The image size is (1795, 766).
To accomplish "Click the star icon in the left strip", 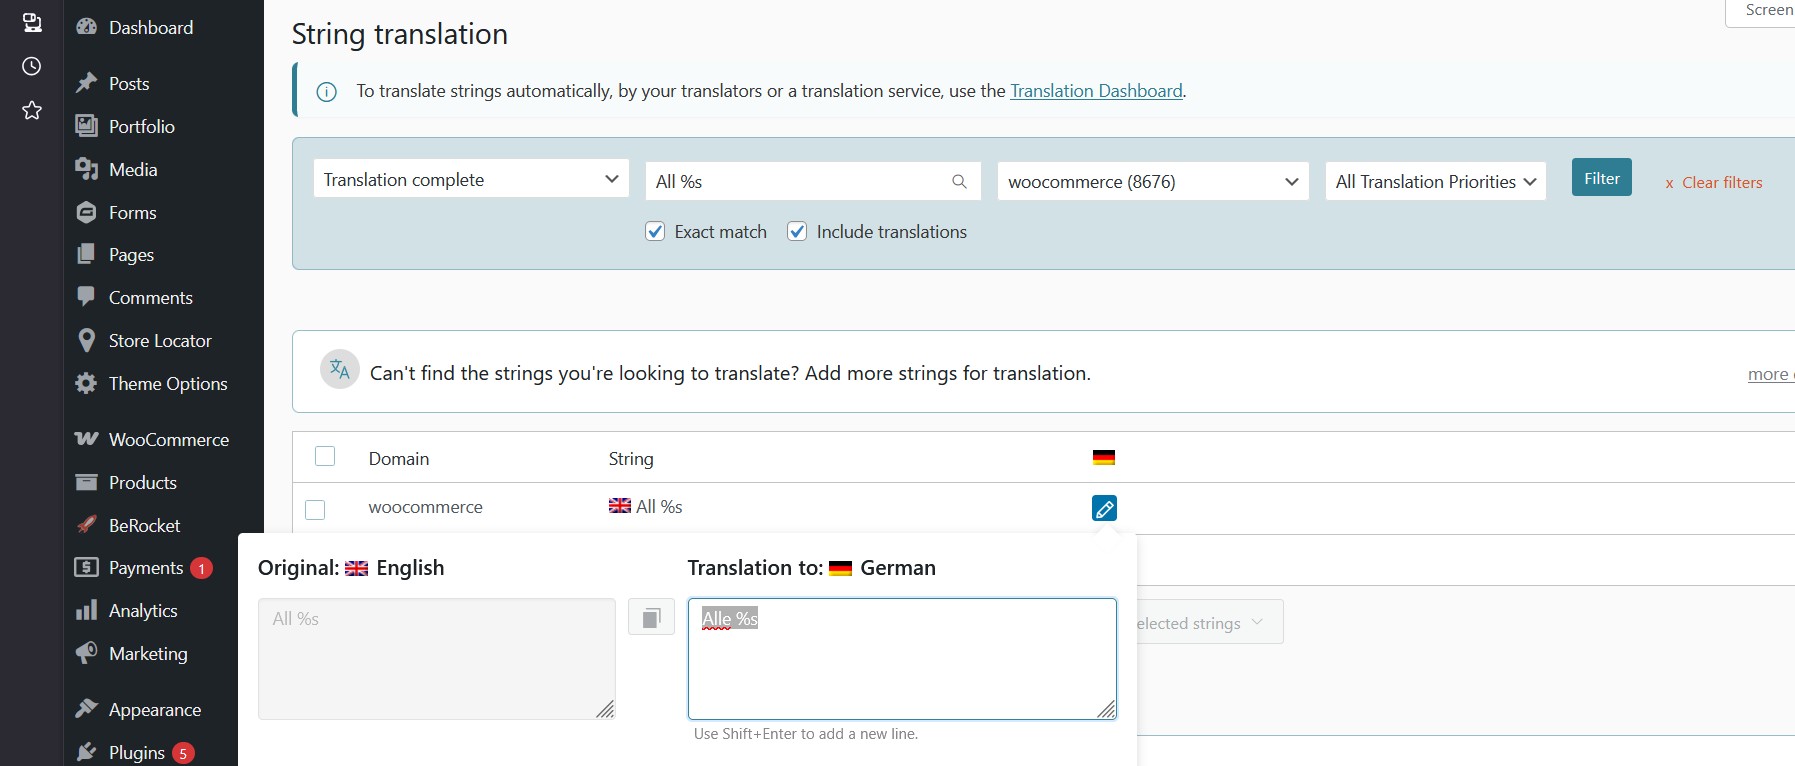I will [x=32, y=110].
